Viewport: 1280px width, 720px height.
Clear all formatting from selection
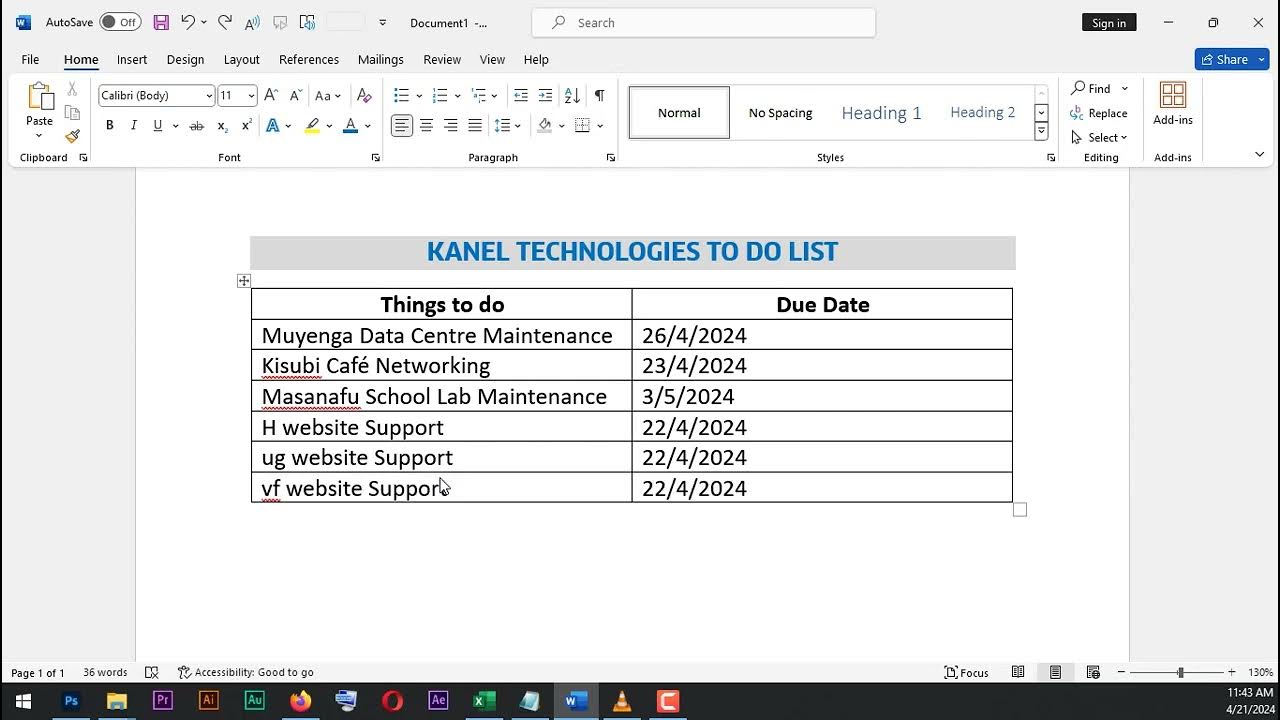click(x=364, y=96)
